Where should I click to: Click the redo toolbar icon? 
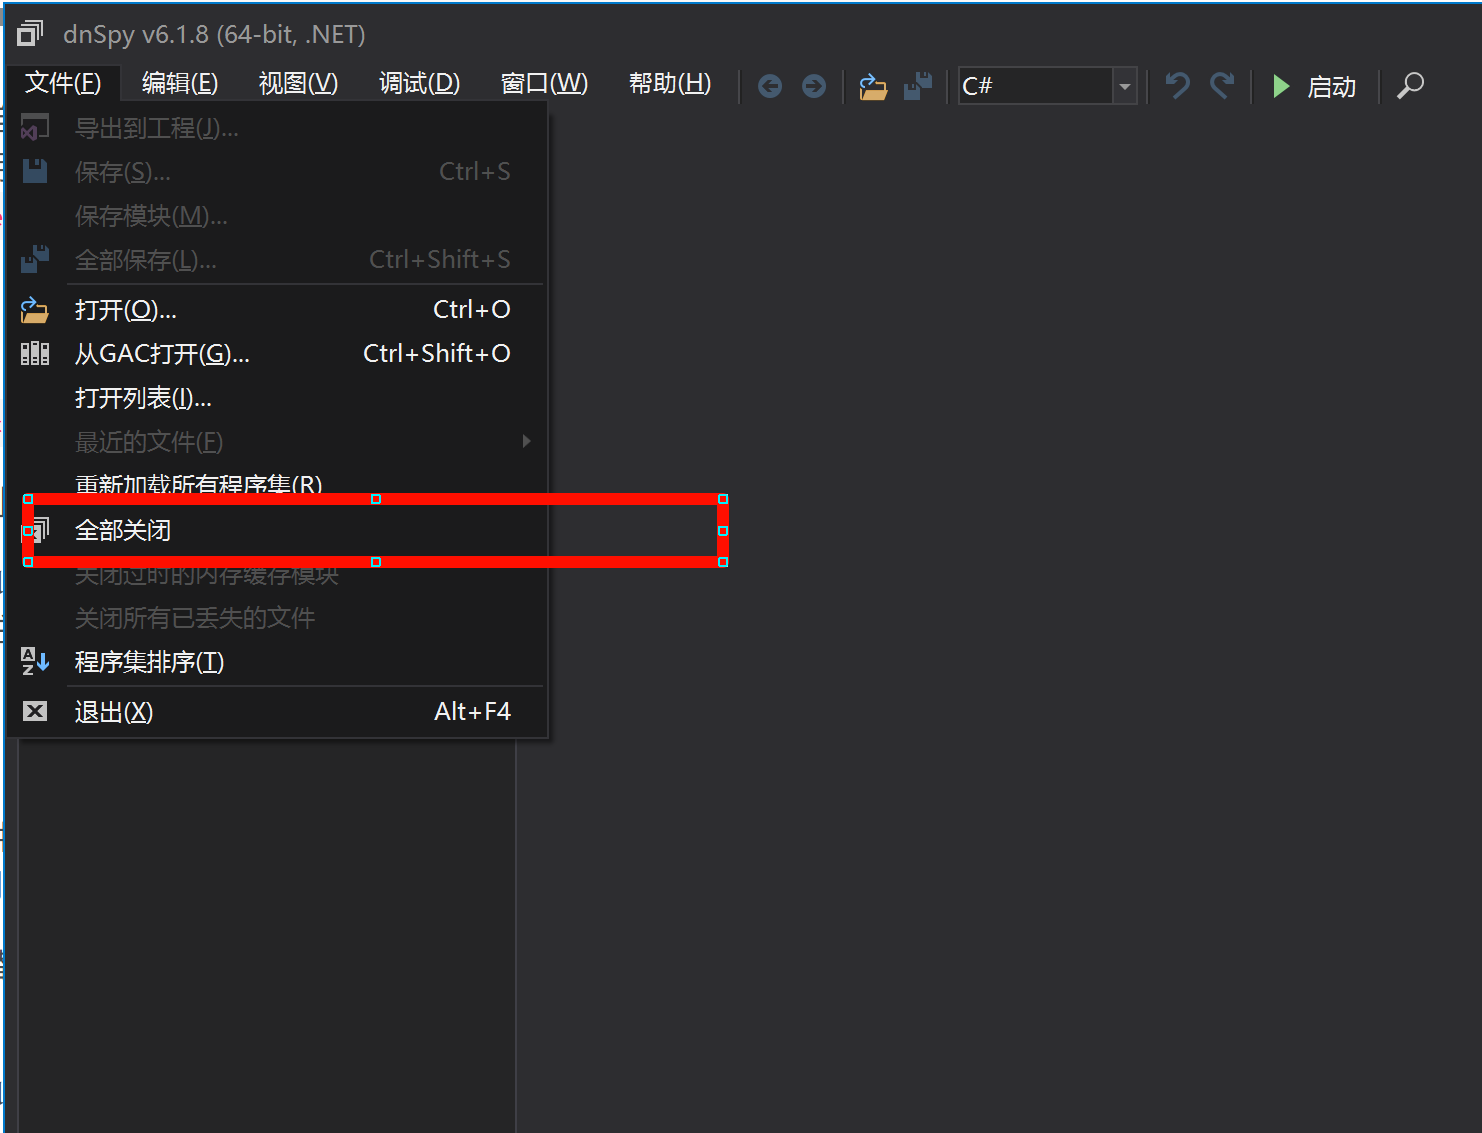pyautogui.click(x=1221, y=86)
